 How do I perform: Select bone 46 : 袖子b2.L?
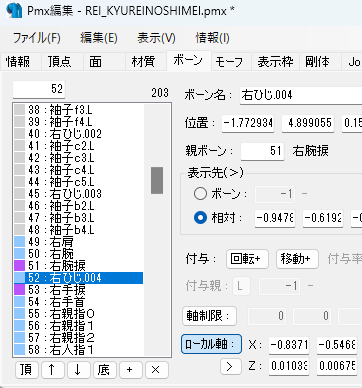click(79, 206)
